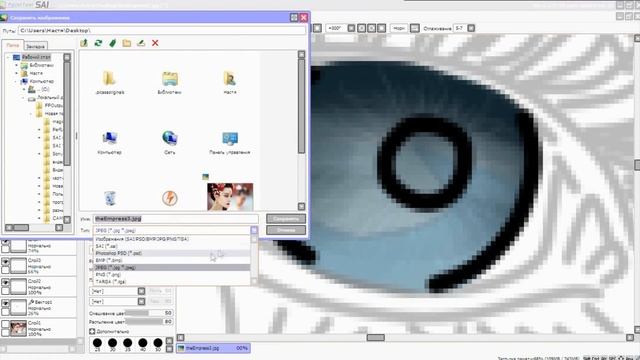The height and width of the screenshot is (360, 640).
Task: Choose PNG (*.png) file type
Action: 172,275
